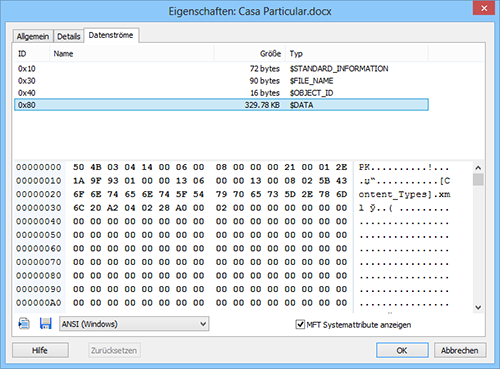Click the 90 bytes size value
This screenshot has width=500, height=369.
[265, 81]
